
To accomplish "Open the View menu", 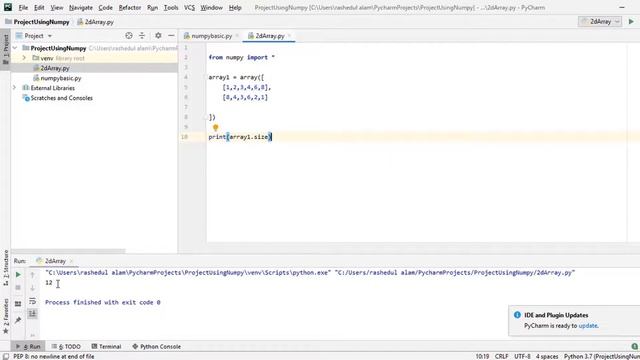I will click(x=57, y=8).
